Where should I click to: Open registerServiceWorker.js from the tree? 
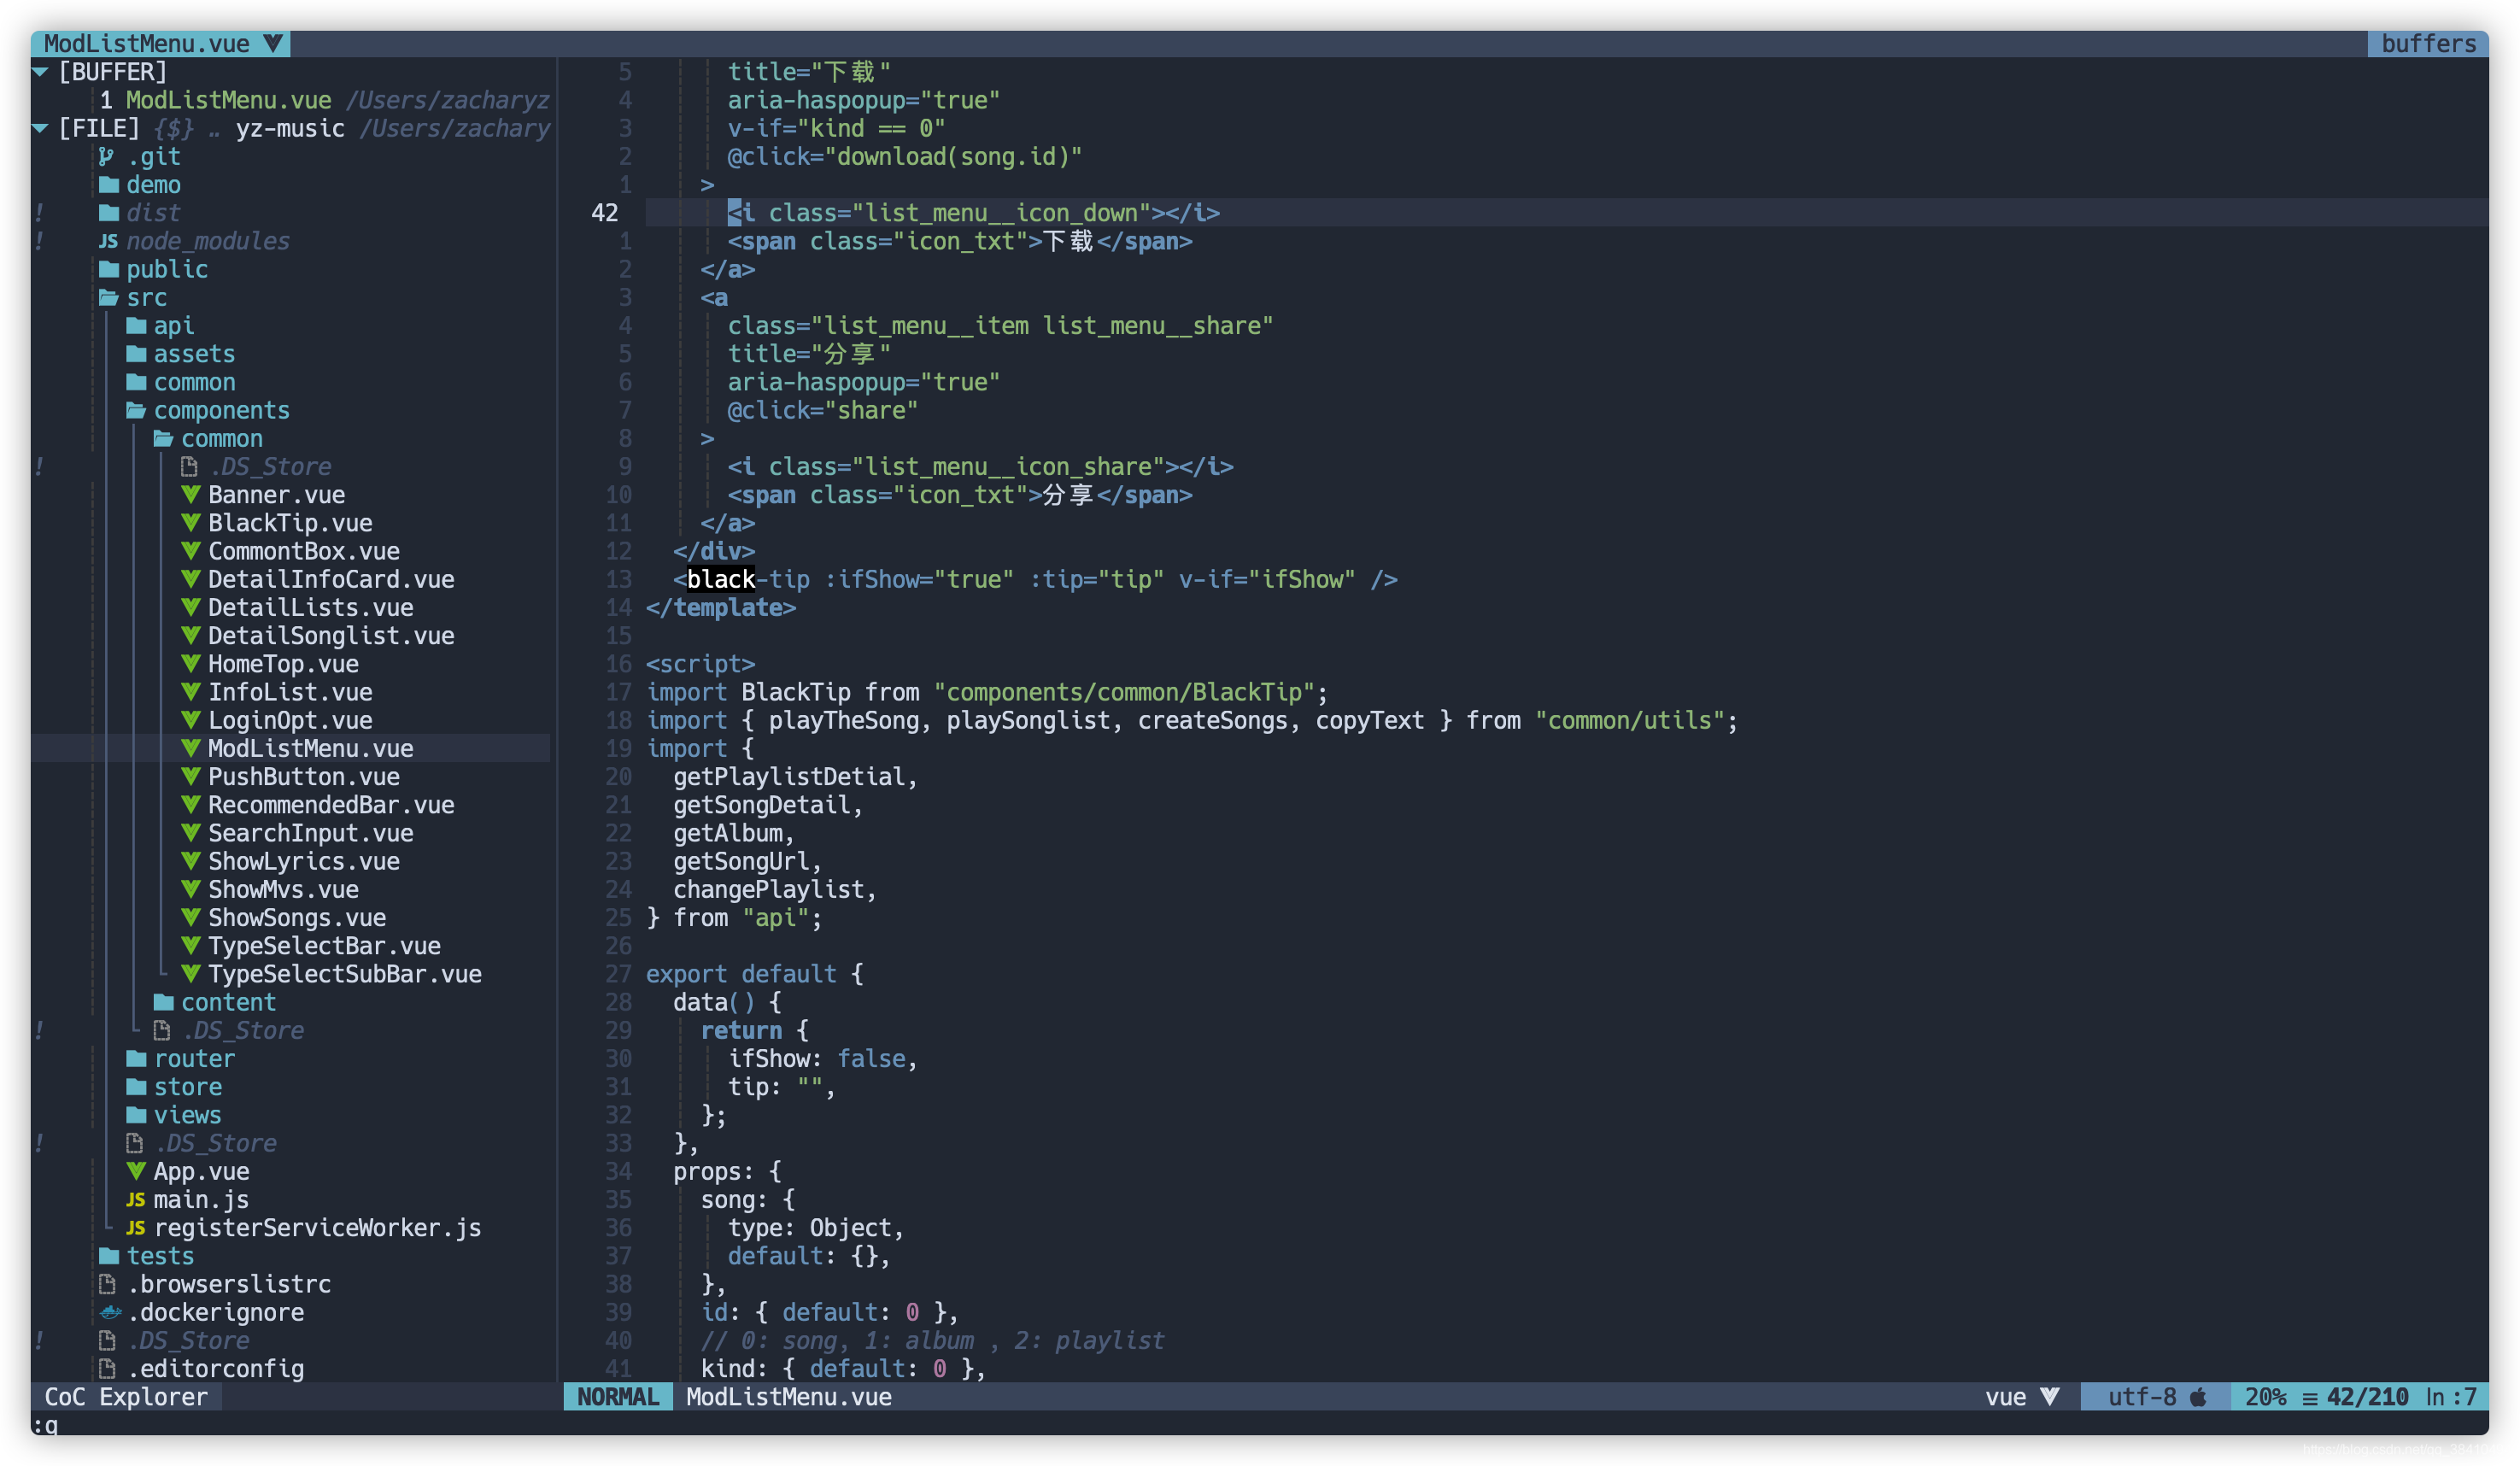(317, 1228)
